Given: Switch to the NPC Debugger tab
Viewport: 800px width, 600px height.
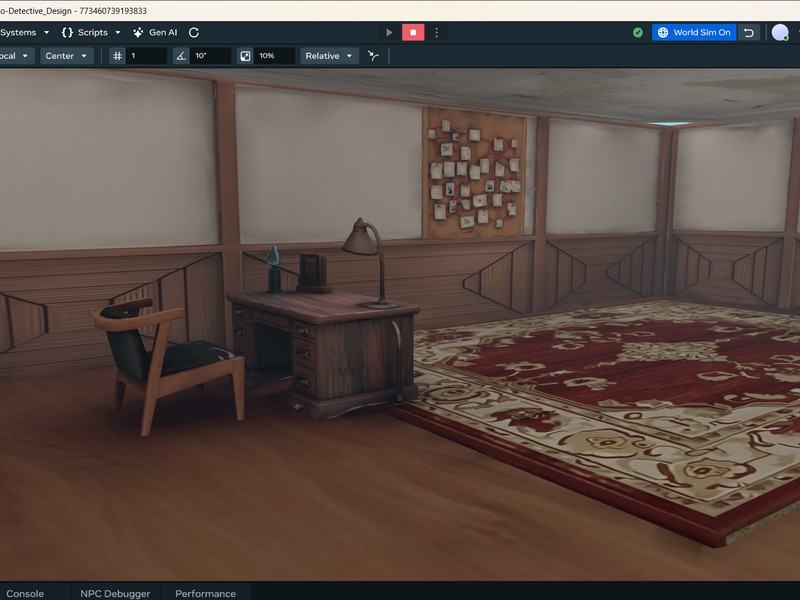Looking at the screenshot, I should 115,593.
